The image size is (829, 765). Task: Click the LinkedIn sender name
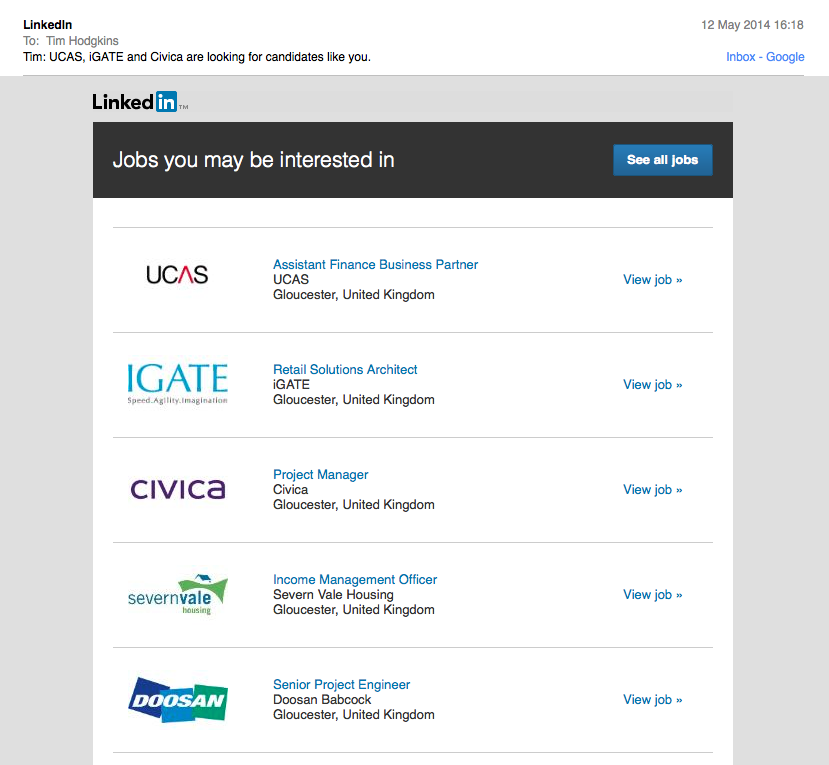point(47,25)
